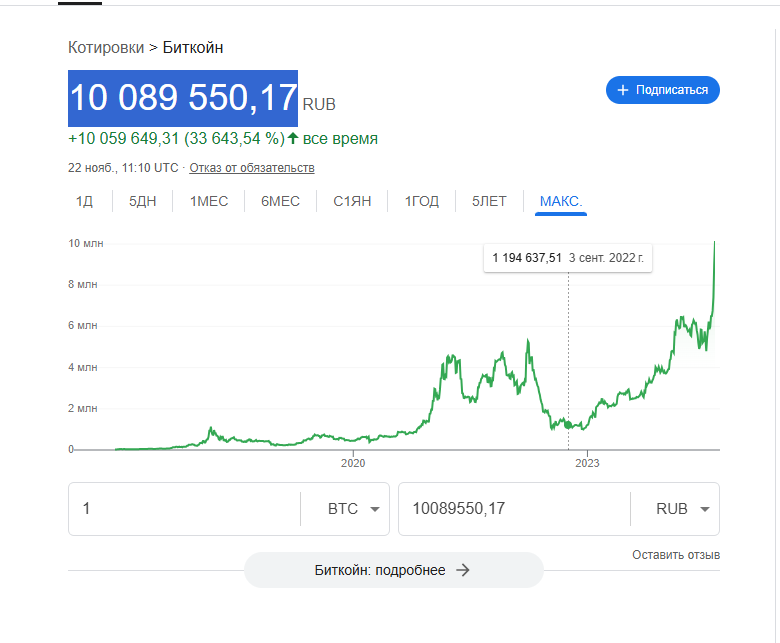Click the Оставить отзыв feedback link
The height and width of the screenshot is (643, 780).
(x=676, y=555)
